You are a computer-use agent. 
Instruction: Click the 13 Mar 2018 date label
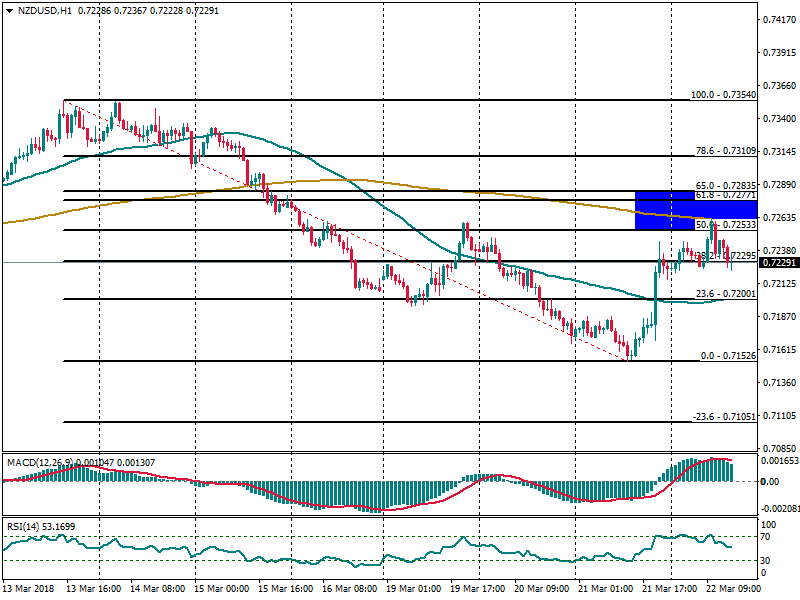point(29,589)
